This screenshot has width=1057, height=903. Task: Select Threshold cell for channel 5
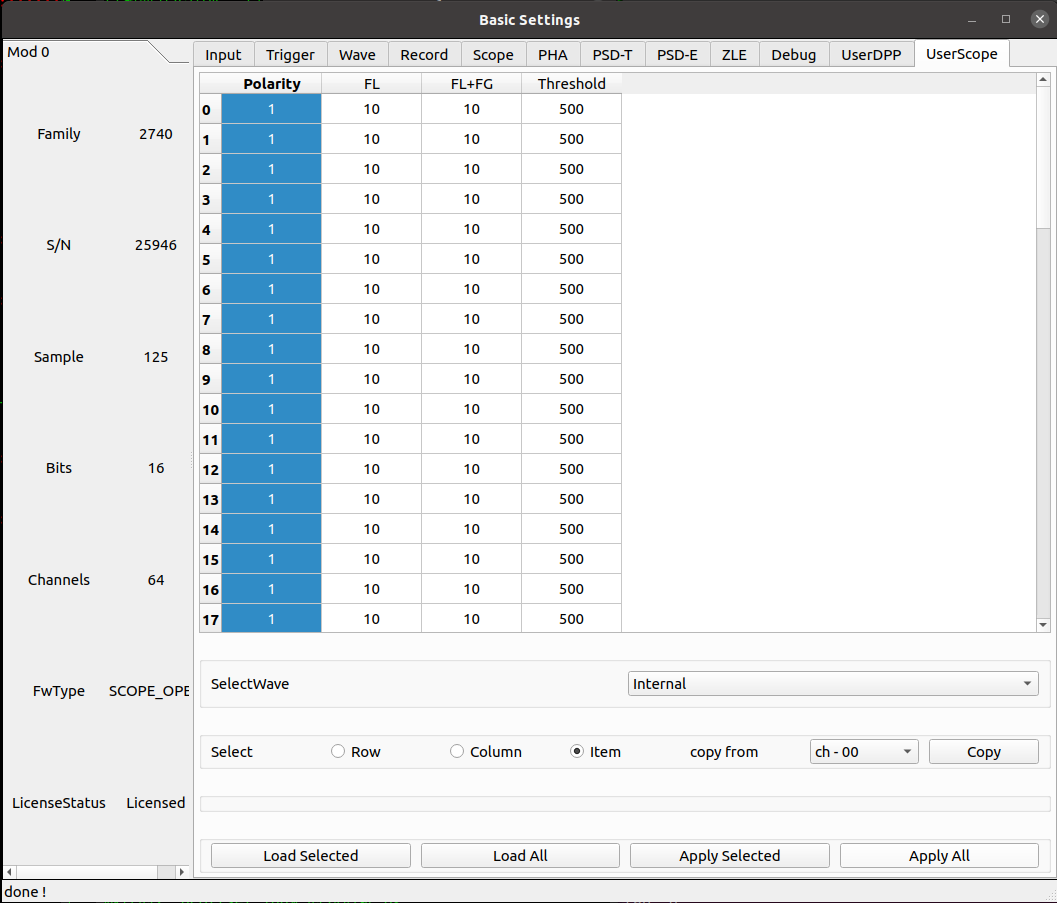tap(571, 259)
